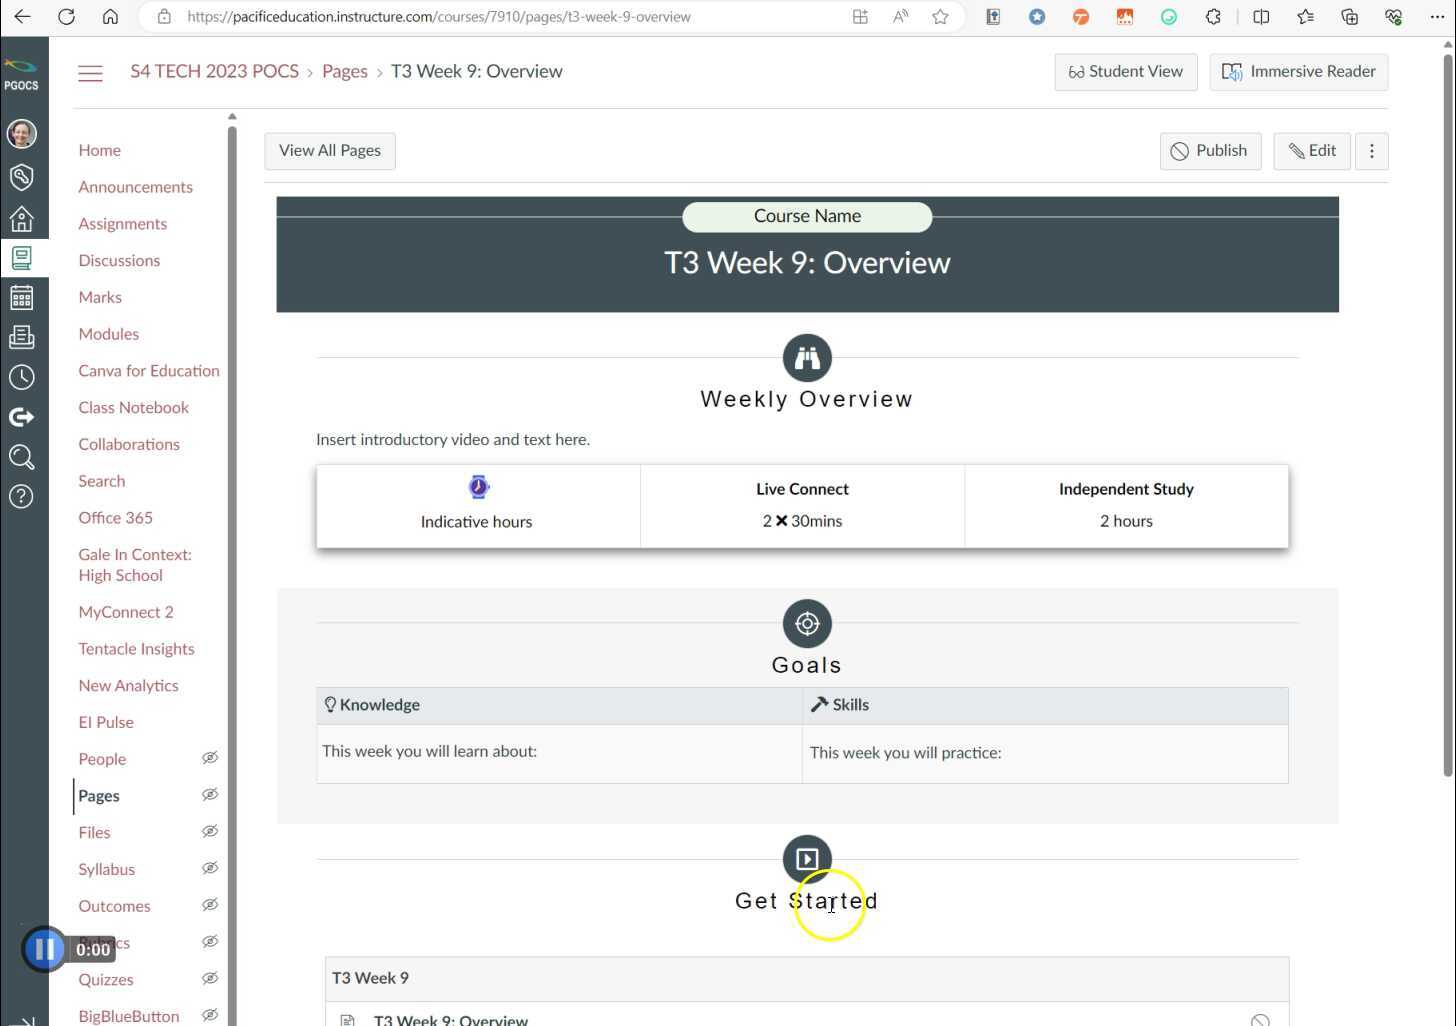The height and width of the screenshot is (1026, 1456).
Task: Open the Courses icon in the left rail
Action: (22, 258)
